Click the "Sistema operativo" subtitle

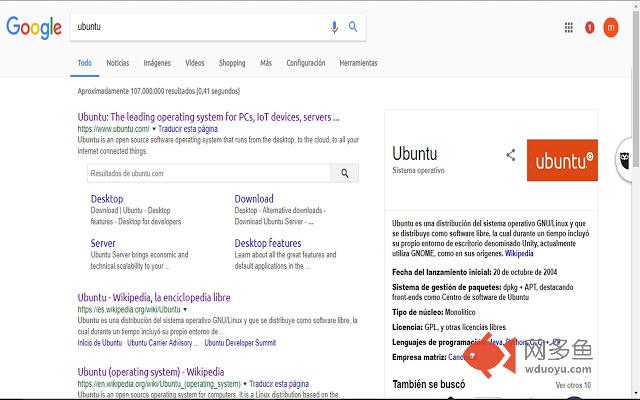(x=418, y=170)
